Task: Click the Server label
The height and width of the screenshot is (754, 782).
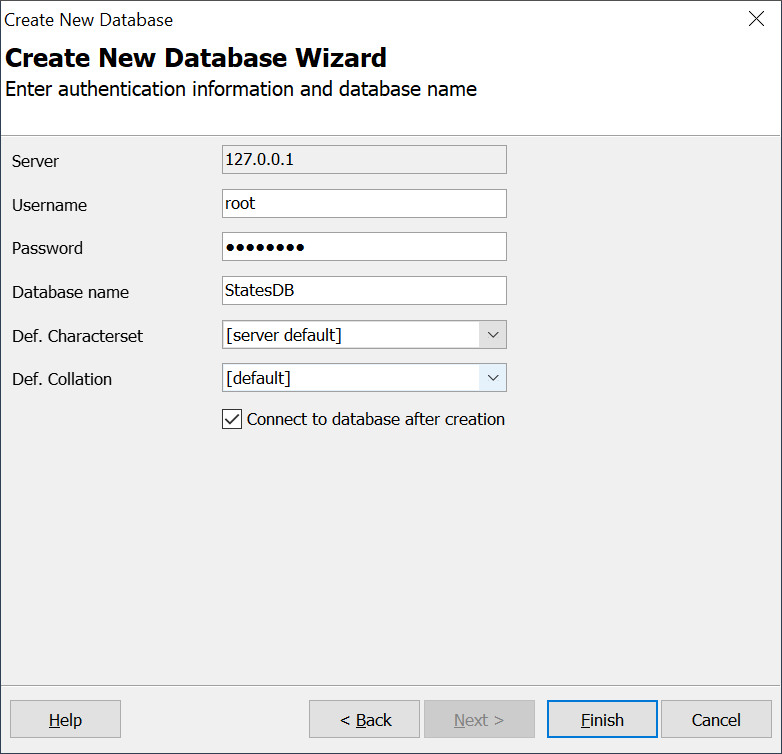Action: tap(35, 162)
